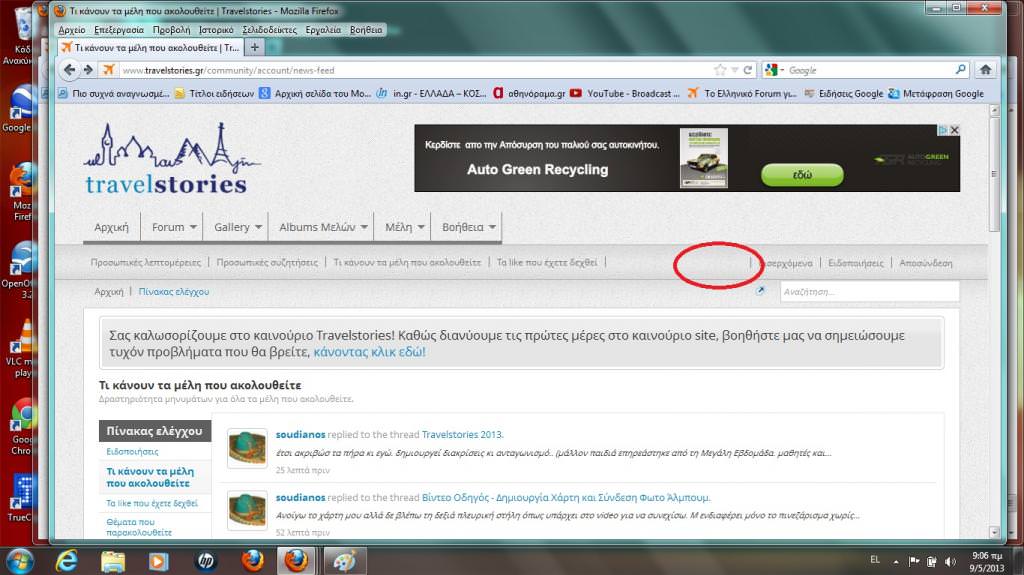1024x575 pixels.
Task: Click the travelstories logo
Action: [x=171, y=159]
